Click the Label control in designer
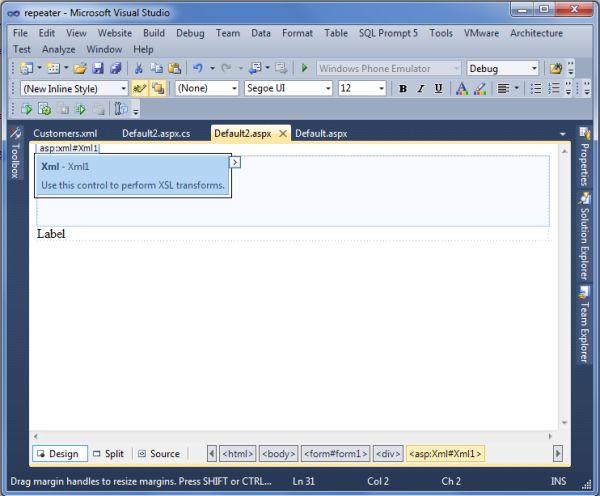 tap(51, 234)
